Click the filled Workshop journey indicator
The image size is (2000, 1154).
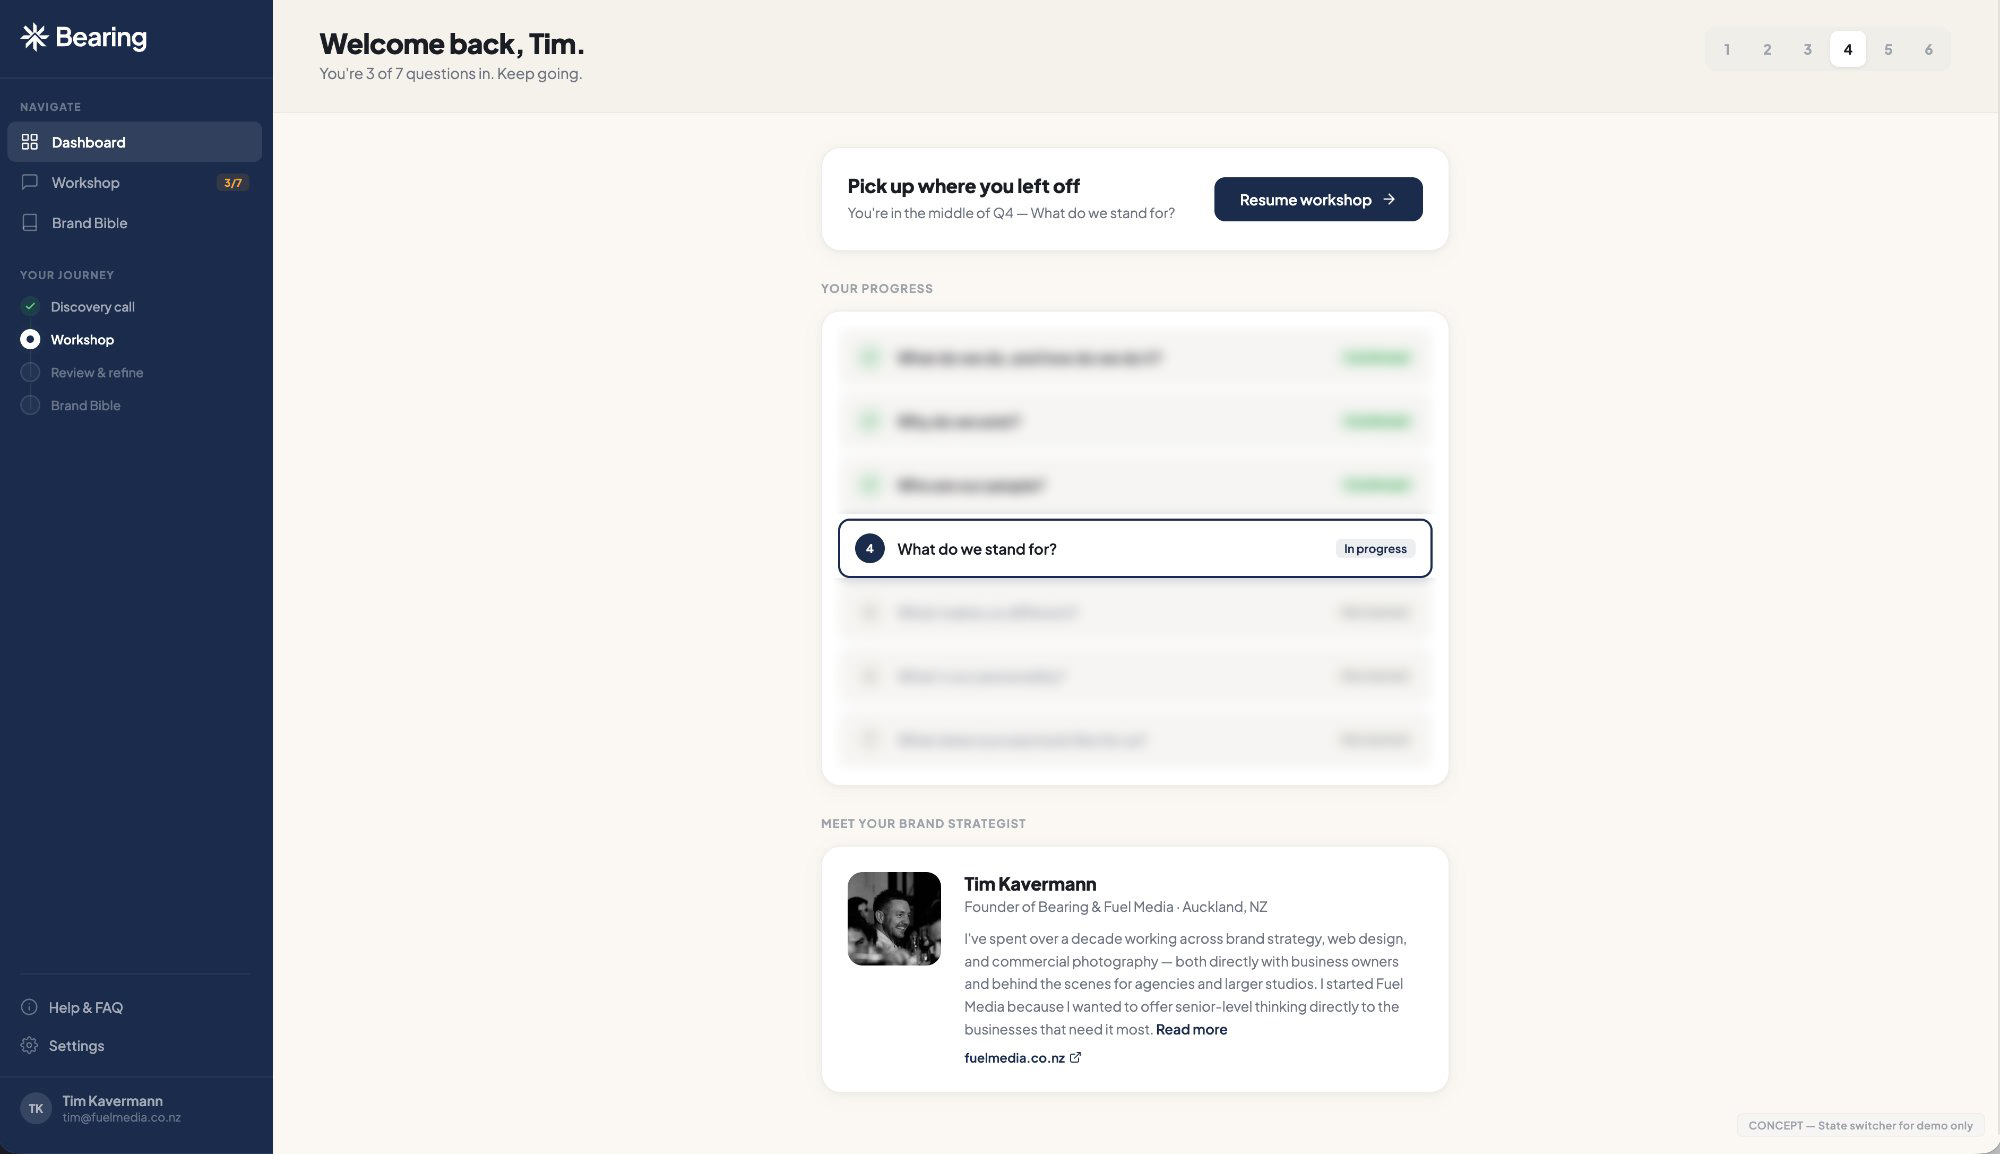click(30, 339)
